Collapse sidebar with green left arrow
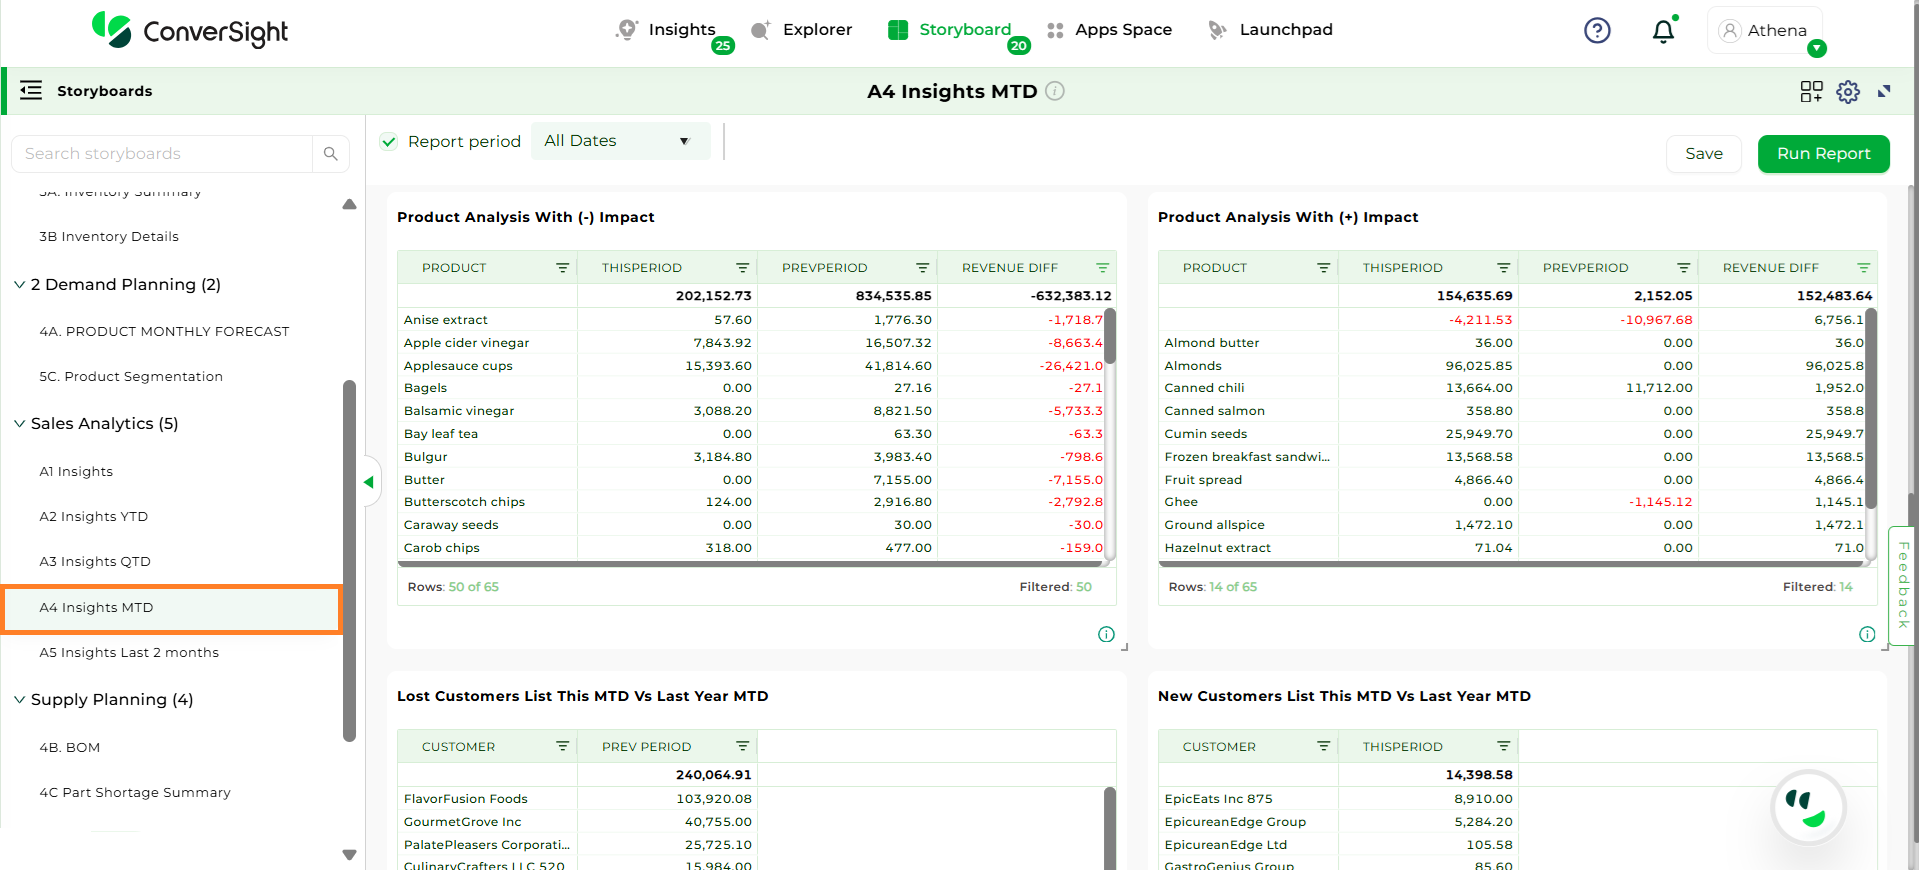Viewport: 1919px width, 870px height. tap(369, 482)
